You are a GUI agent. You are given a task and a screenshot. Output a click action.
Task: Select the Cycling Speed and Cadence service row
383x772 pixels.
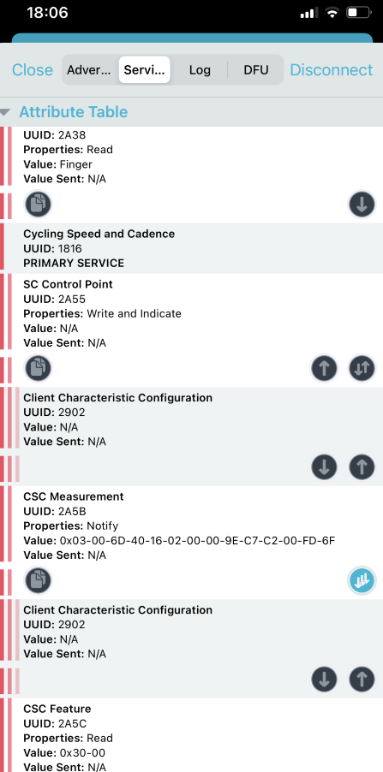pyautogui.click(x=192, y=248)
